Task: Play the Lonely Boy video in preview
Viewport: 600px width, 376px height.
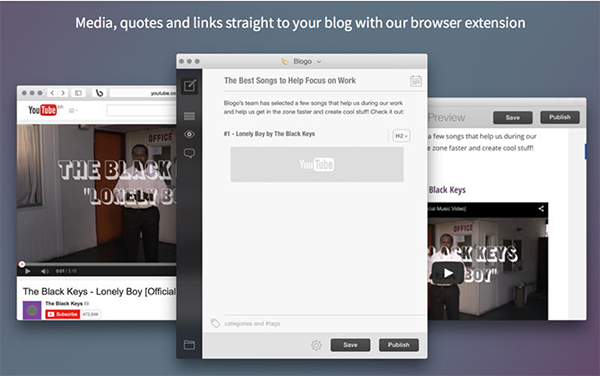Action: [448, 273]
